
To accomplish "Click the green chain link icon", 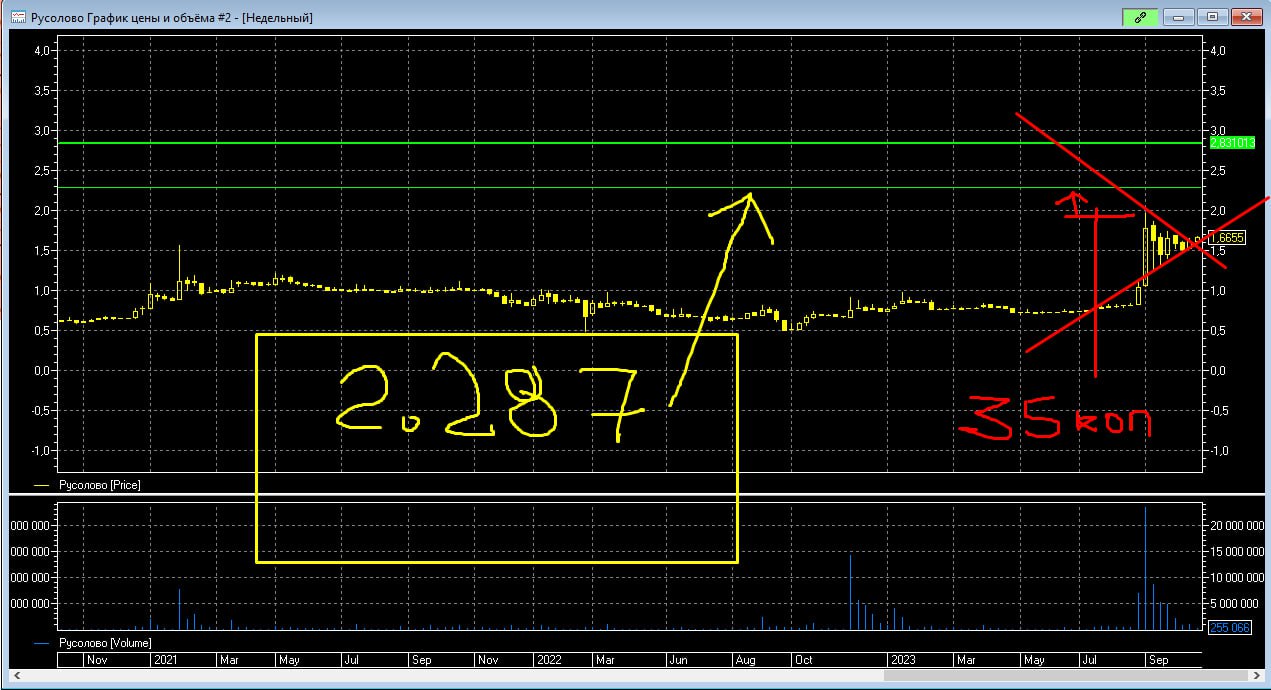I will click(x=1139, y=17).
